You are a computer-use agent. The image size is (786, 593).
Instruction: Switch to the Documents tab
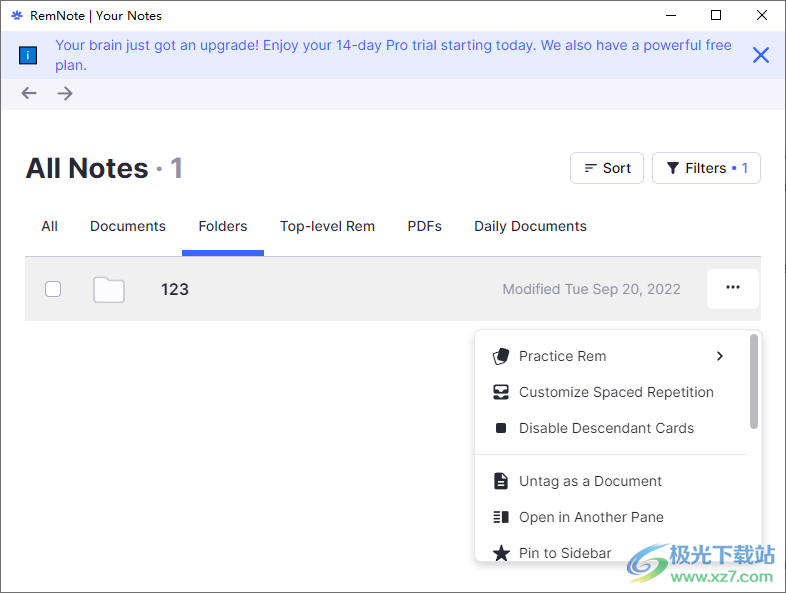click(128, 226)
